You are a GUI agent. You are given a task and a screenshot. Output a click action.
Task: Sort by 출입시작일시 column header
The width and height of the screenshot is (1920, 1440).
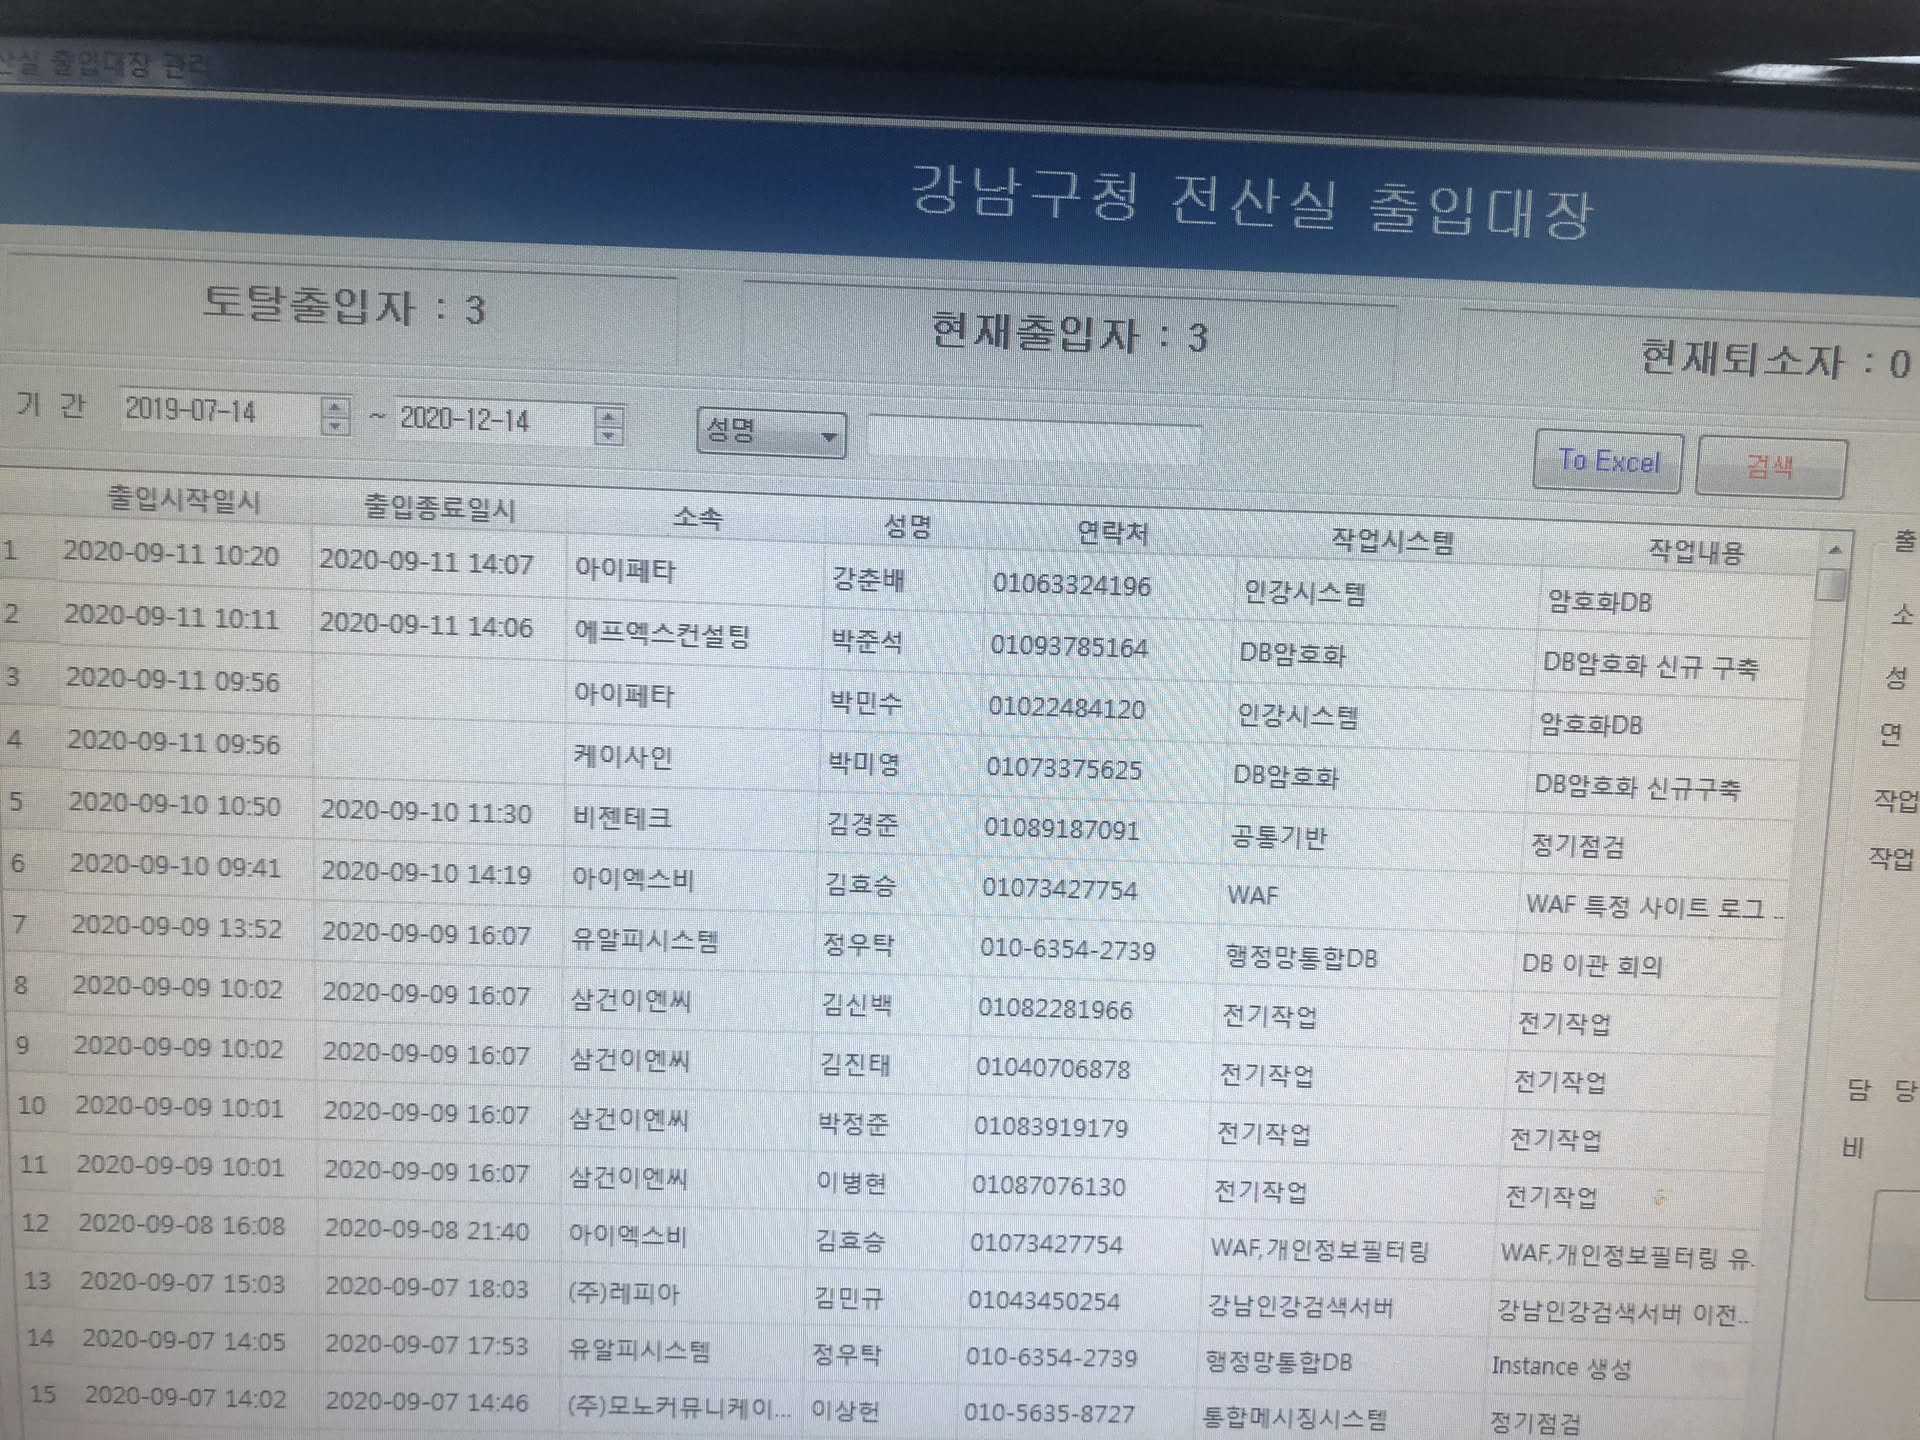coord(184,500)
